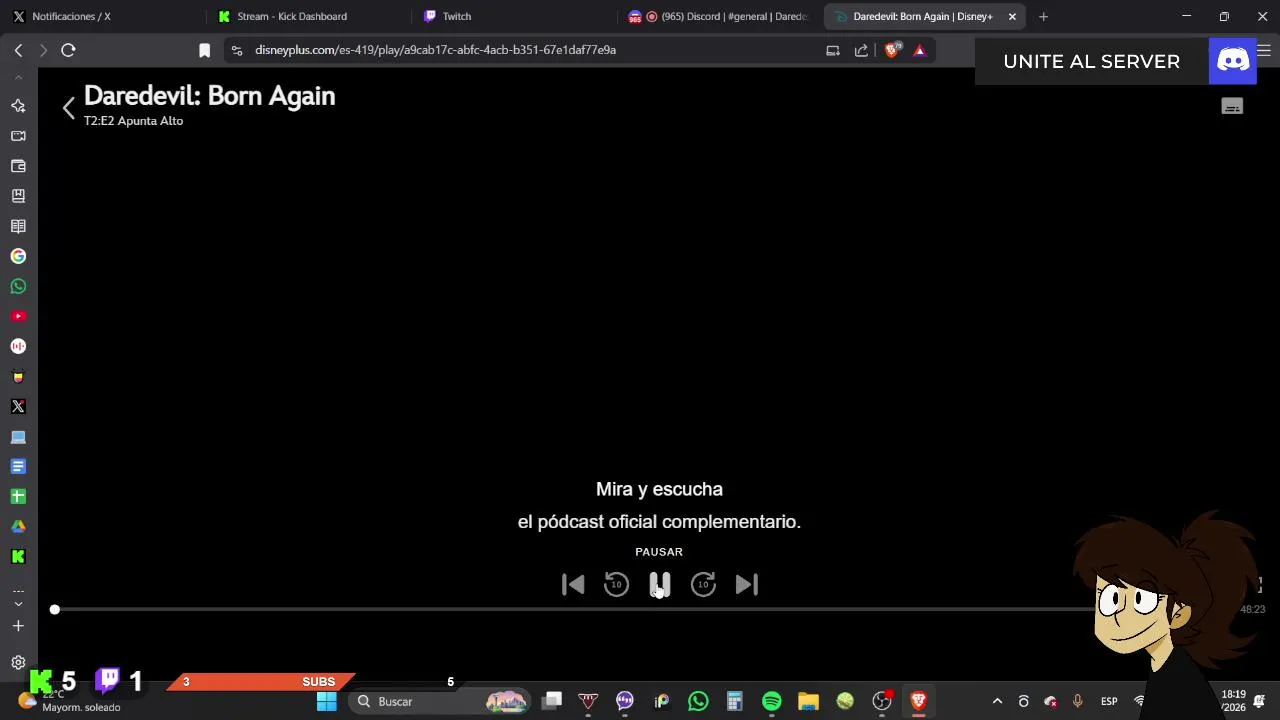1280x720 pixels.
Task: Open a new browser tab
Action: (x=1043, y=16)
